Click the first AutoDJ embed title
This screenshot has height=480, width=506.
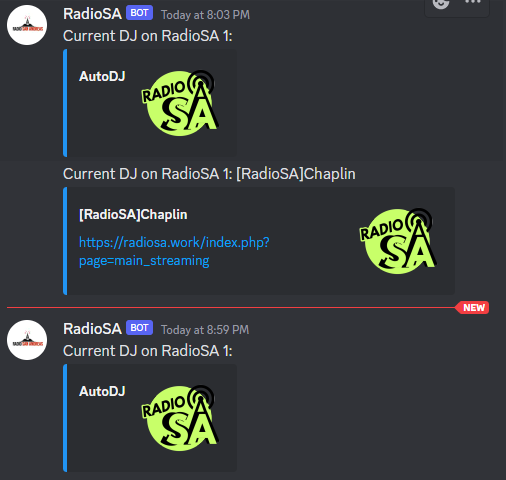(x=102, y=76)
